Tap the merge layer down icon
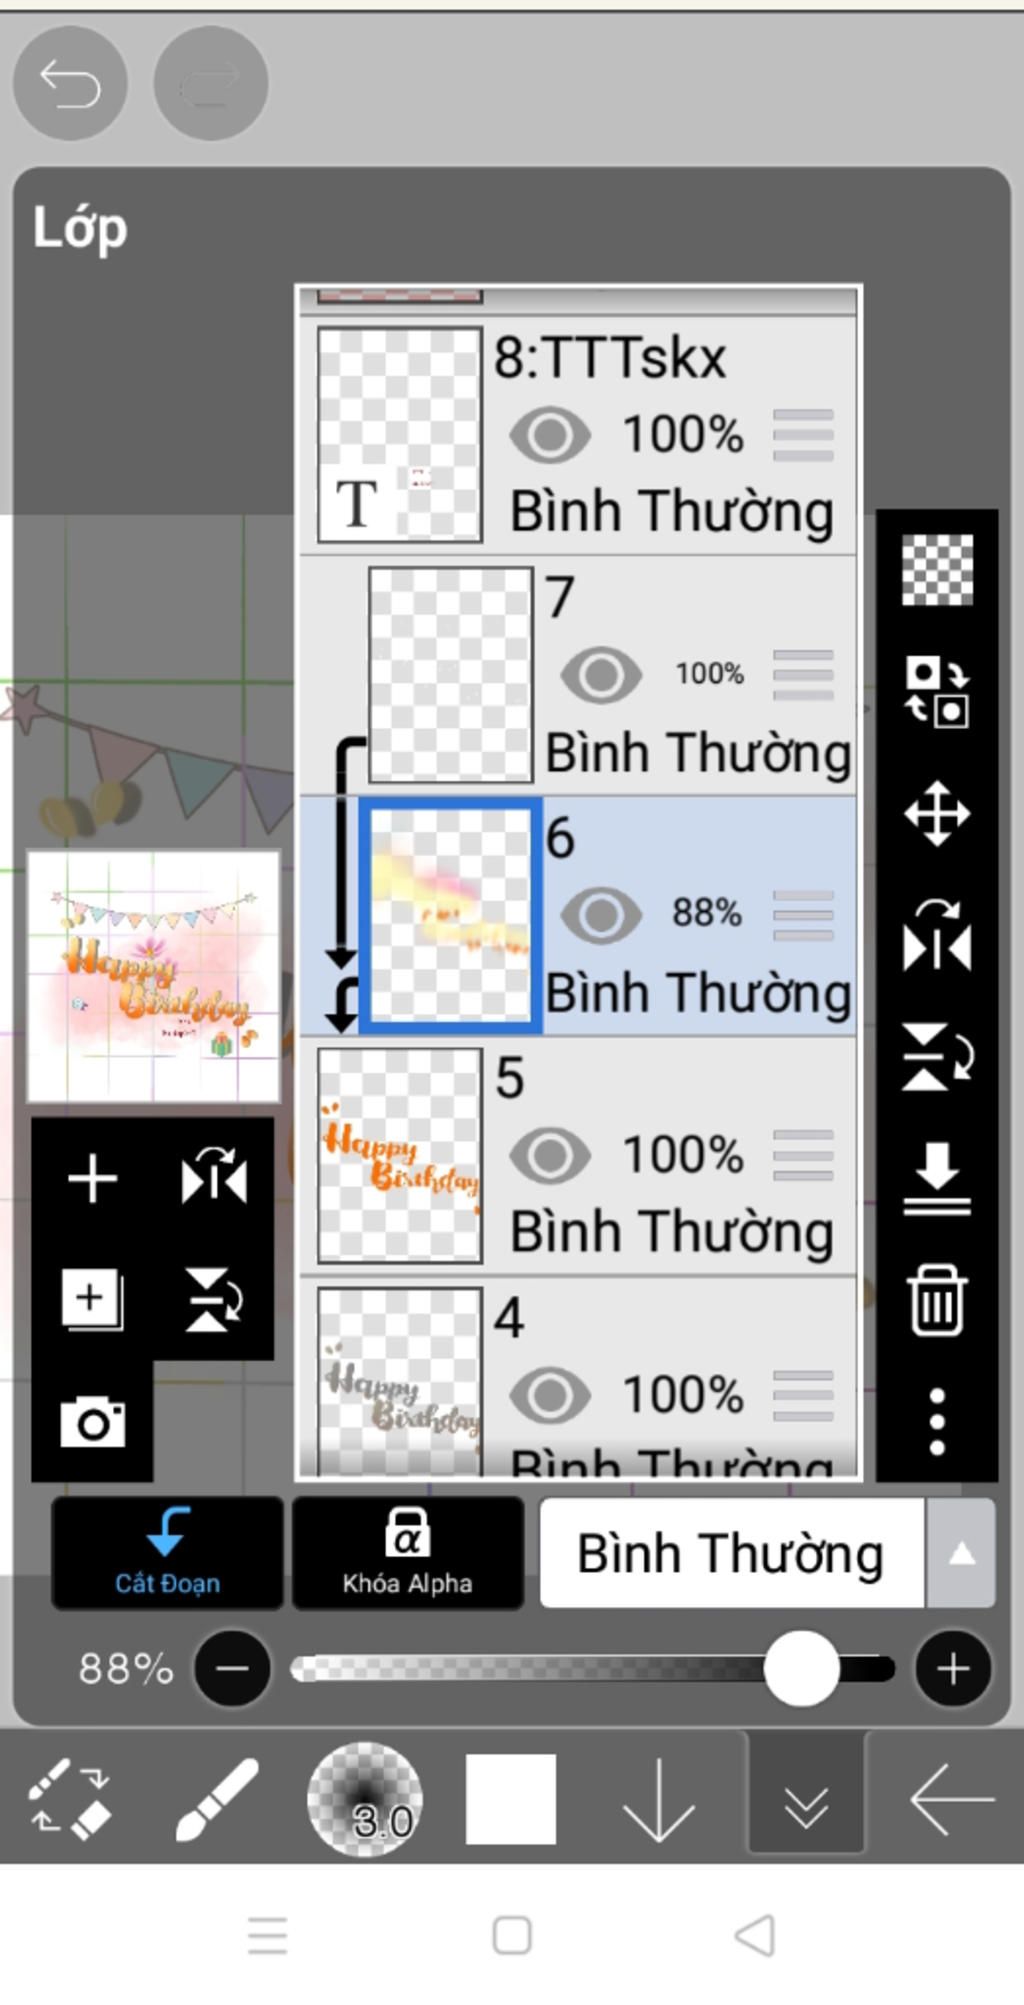 (x=937, y=1180)
